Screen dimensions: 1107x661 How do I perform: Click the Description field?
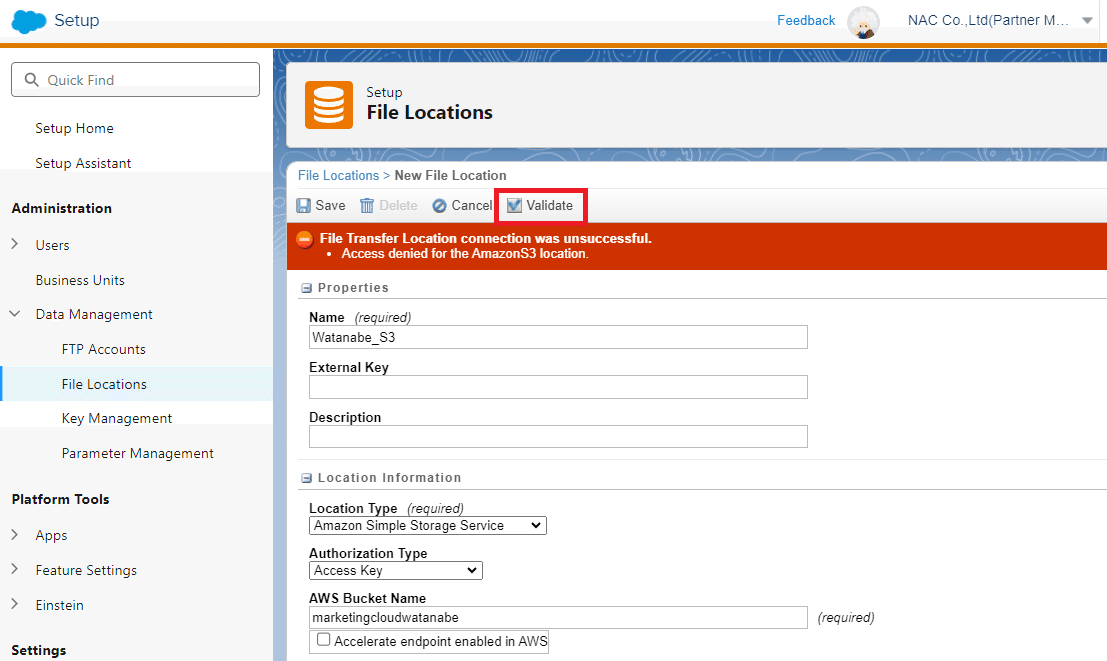[558, 436]
